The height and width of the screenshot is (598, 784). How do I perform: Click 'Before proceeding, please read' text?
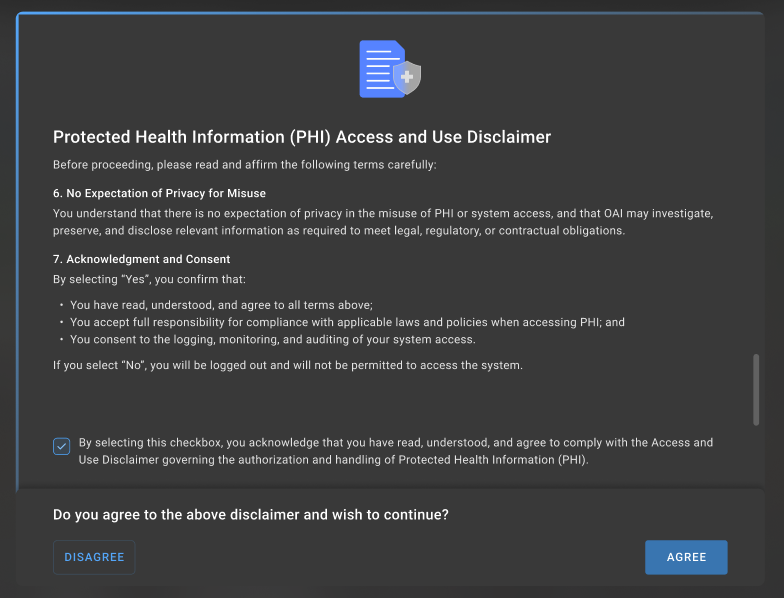[x=244, y=164]
